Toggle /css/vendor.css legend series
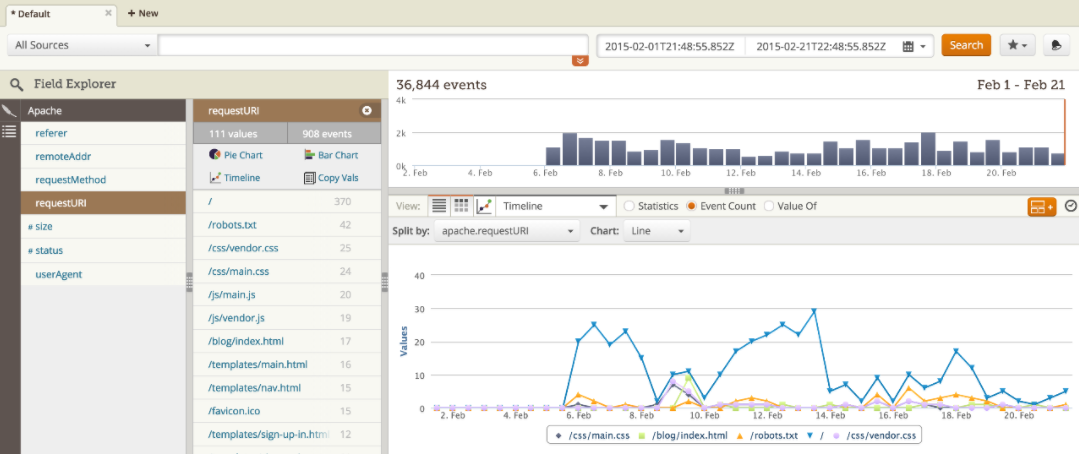Image resolution: width=1079 pixels, height=454 pixels. click(874, 435)
